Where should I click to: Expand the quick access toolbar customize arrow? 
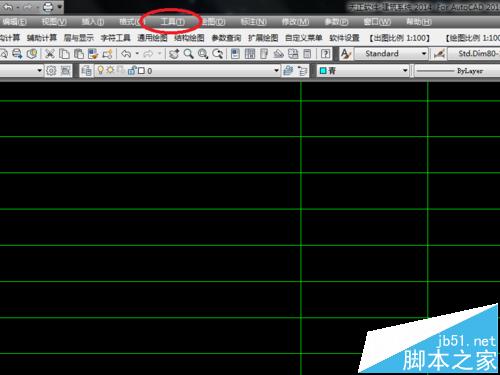pos(60,7)
